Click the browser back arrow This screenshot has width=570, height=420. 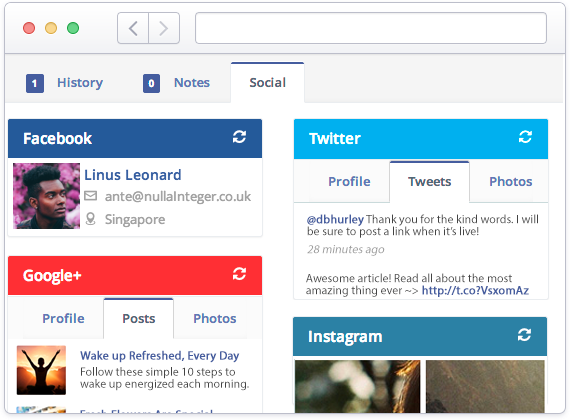coord(133,28)
